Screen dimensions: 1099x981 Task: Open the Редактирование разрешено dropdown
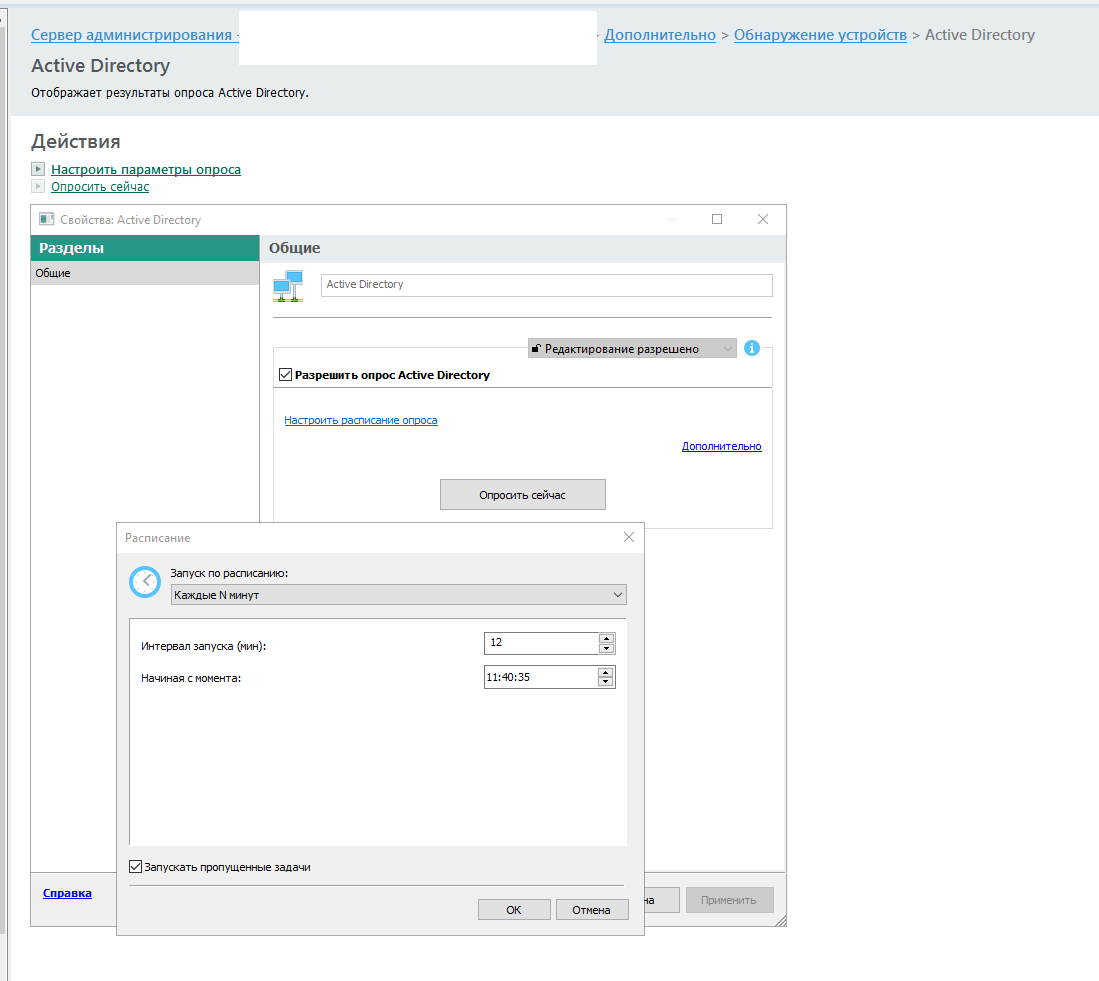pos(632,348)
